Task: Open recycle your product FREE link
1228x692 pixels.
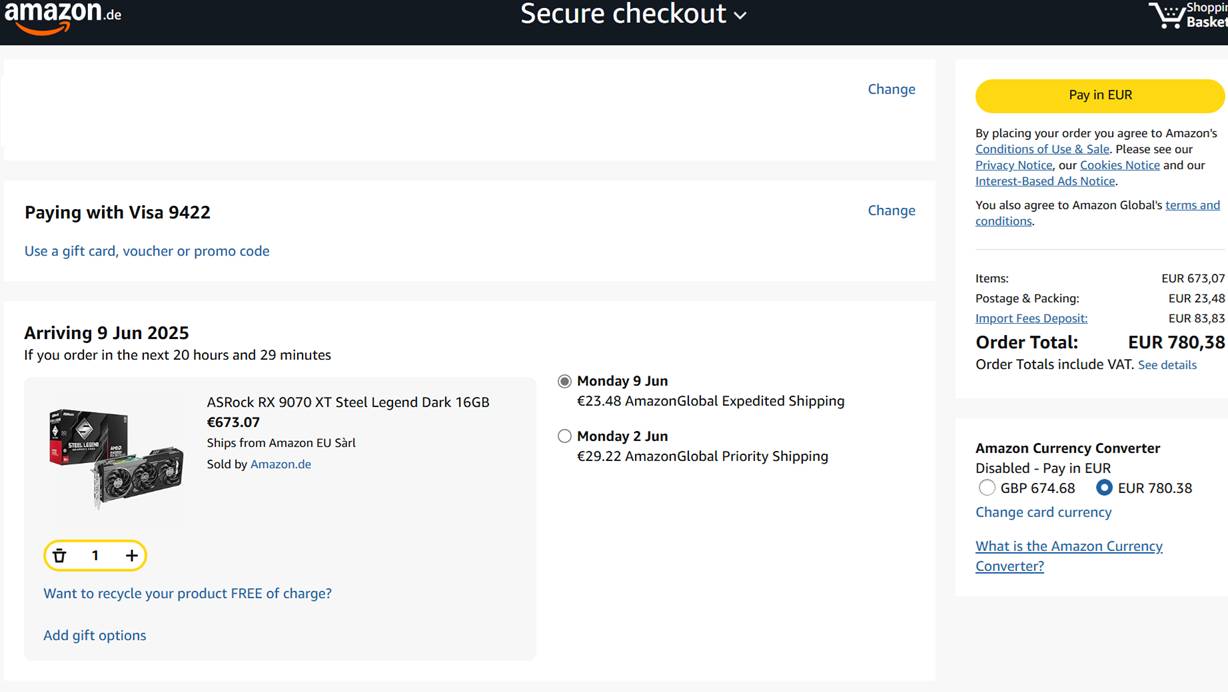Action: (x=187, y=593)
